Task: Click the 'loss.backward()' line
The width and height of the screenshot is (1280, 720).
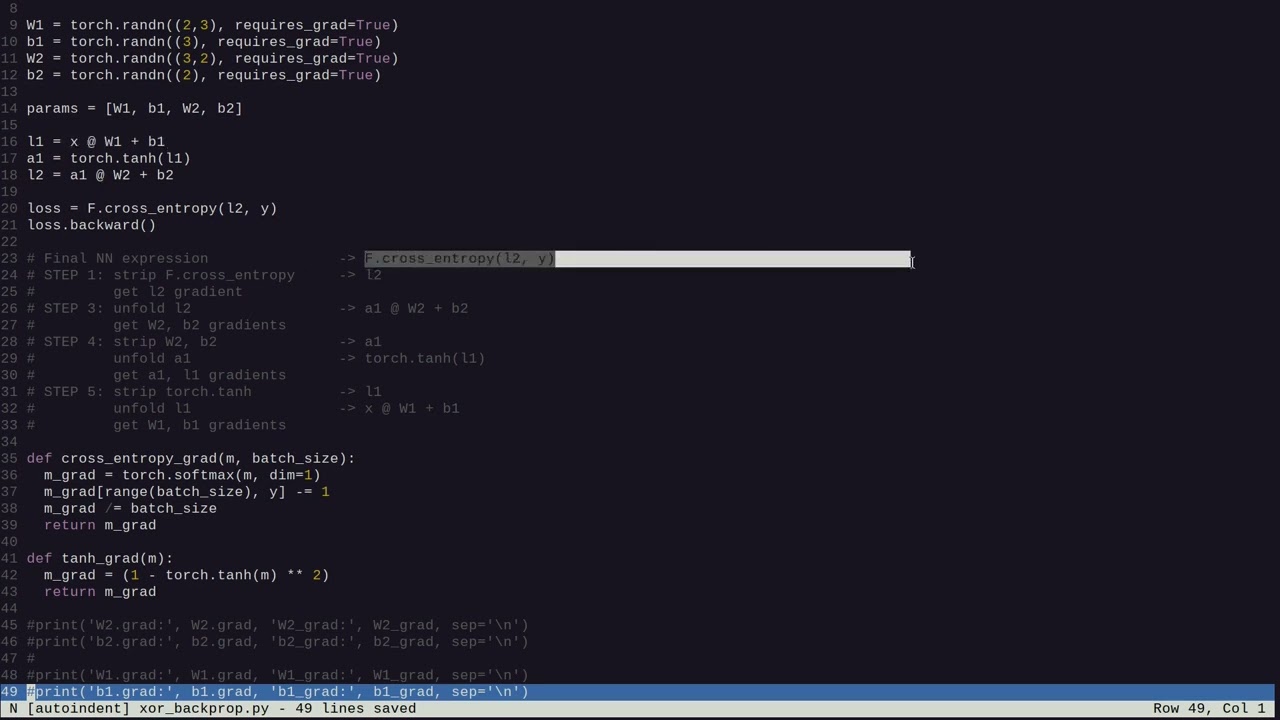Action: pos(92,225)
